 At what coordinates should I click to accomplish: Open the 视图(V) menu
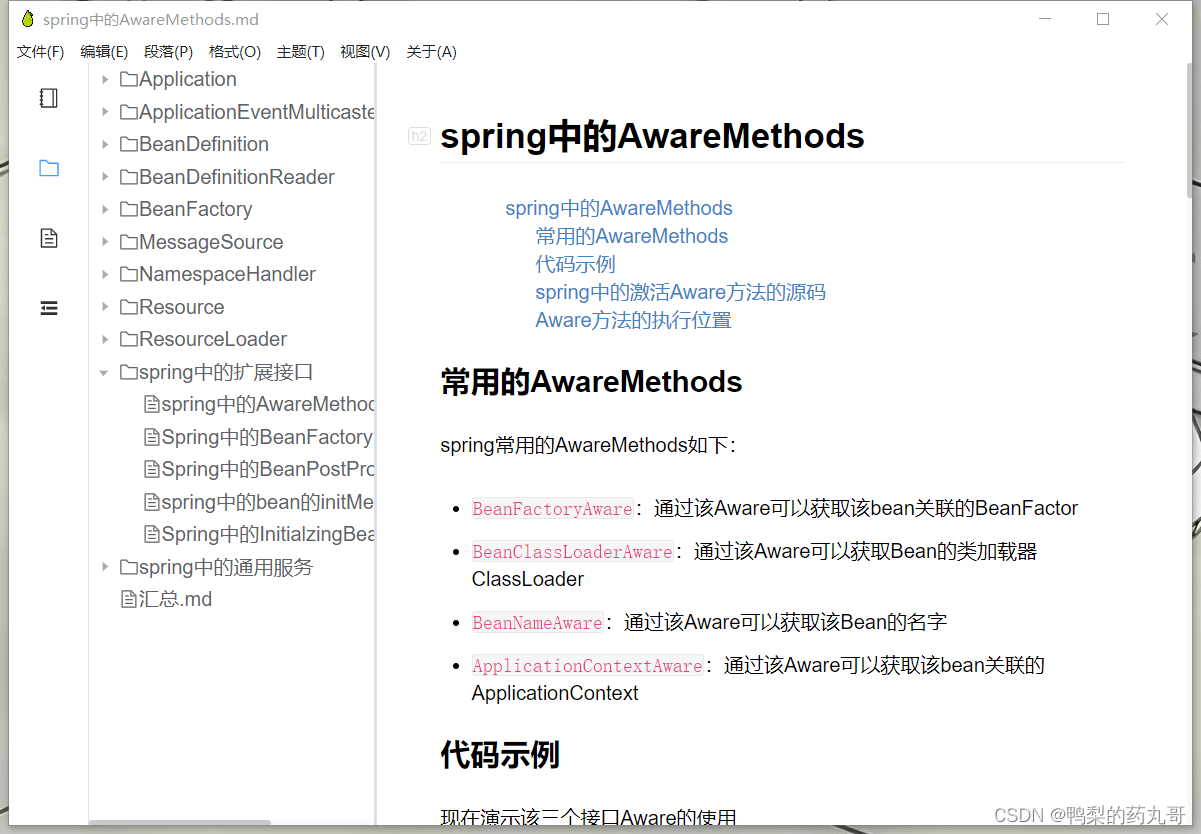click(x=365, y=52)
